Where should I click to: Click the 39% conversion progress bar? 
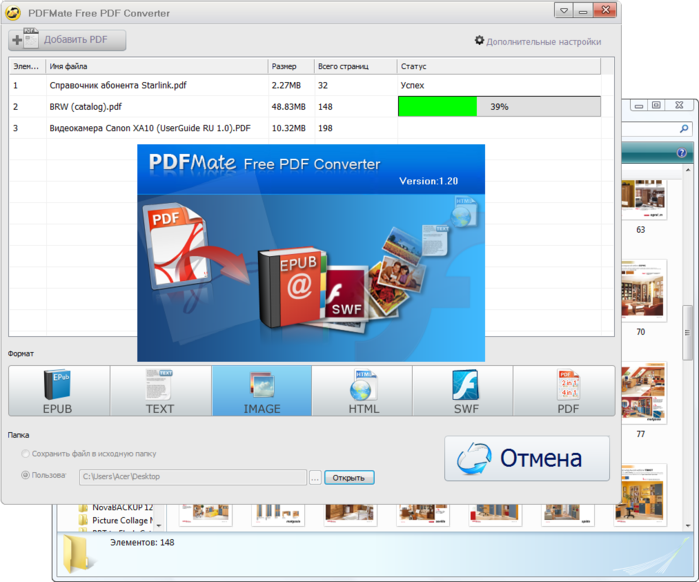[x=499, y=106]
